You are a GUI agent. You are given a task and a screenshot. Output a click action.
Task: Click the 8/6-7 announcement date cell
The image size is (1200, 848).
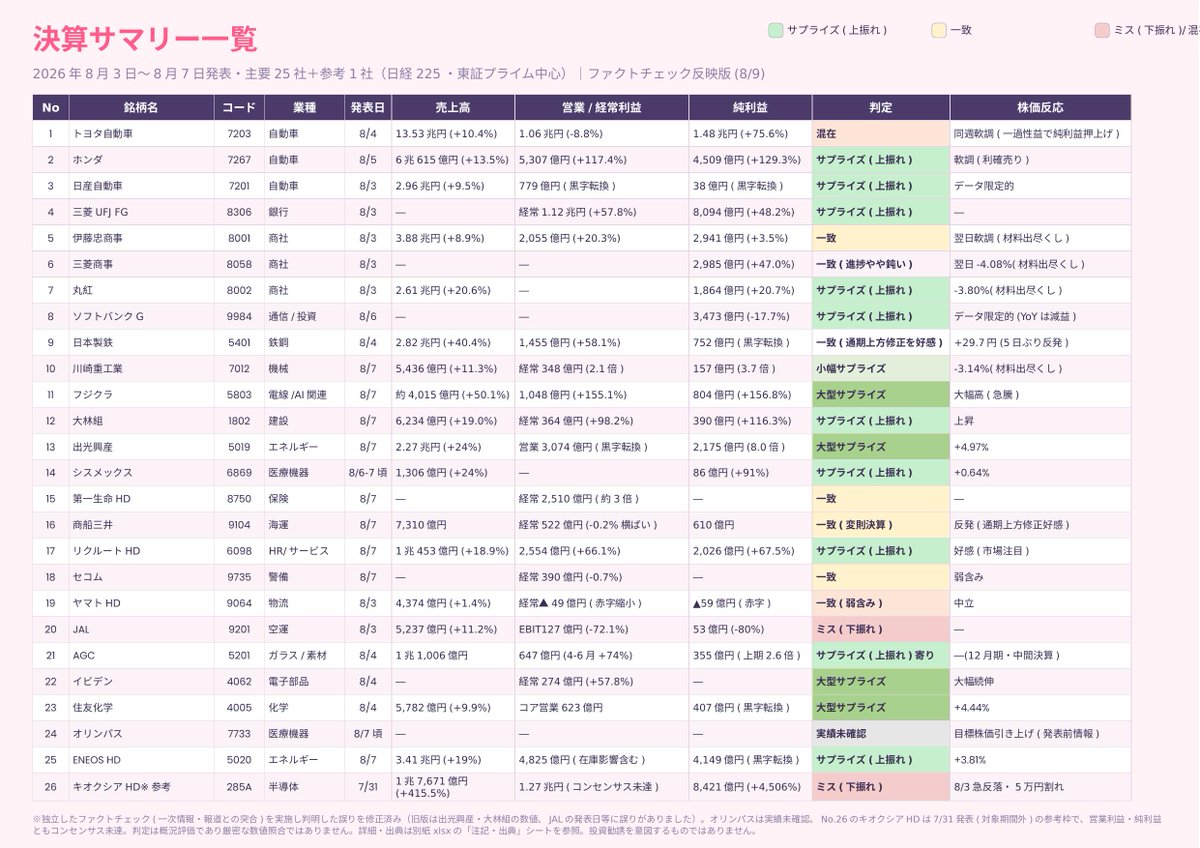click(x=368, y=472)
